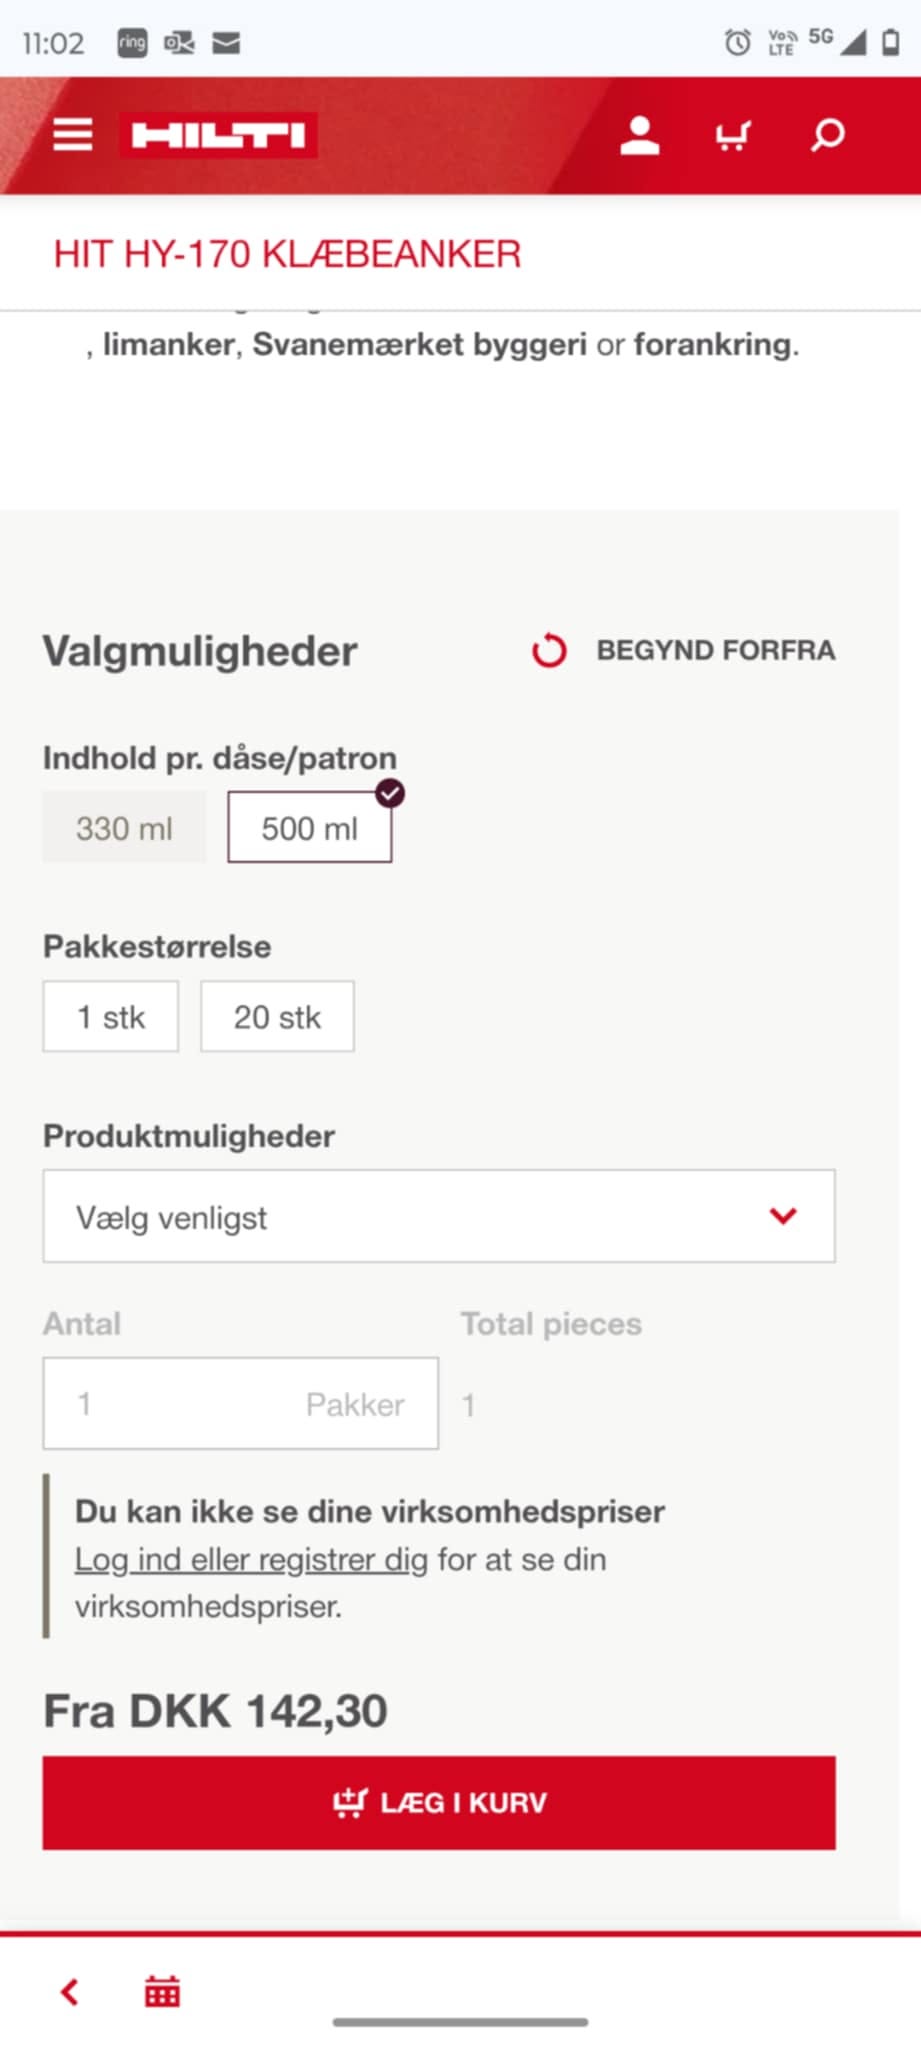Click the red chevron on Vælg venligst
Viewport: 921px width, 2048px height.
tap(783, 1216)
